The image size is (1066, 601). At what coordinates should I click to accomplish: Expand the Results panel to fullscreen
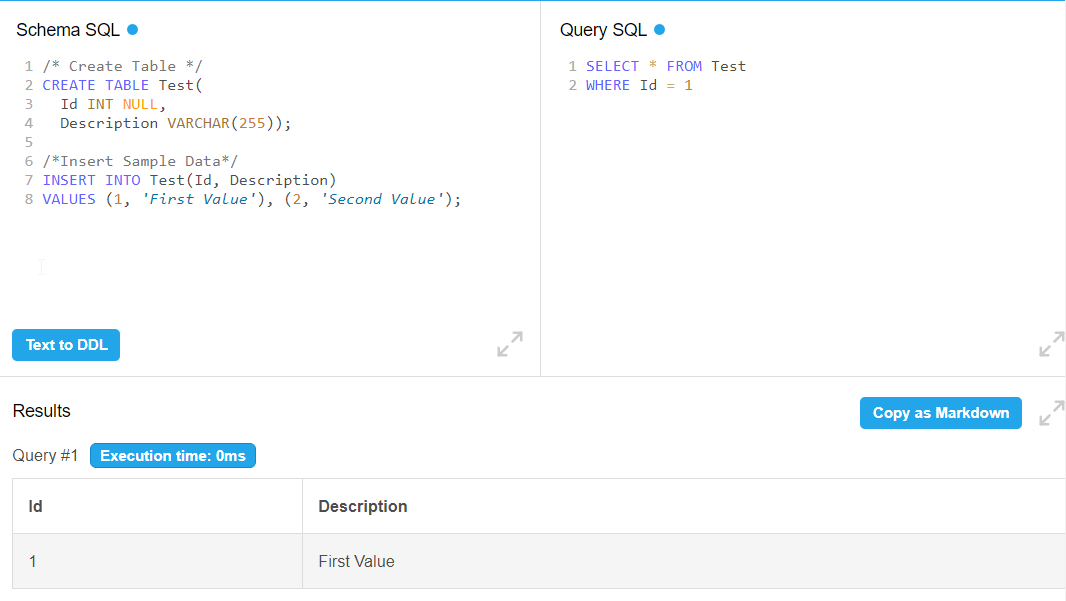click(x=1052, y=413)
